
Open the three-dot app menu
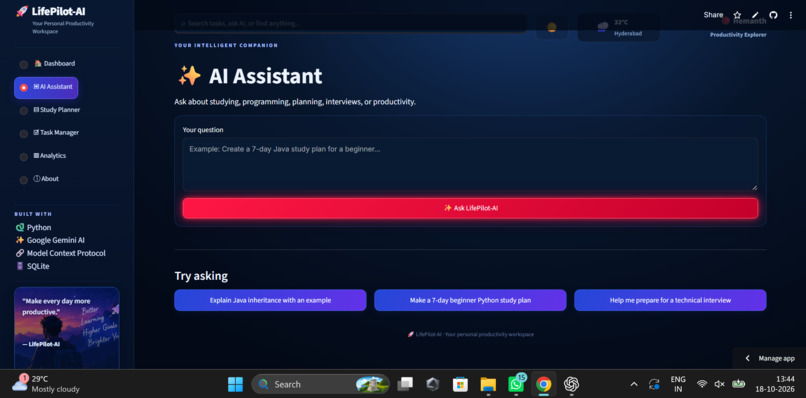point(791,15)
